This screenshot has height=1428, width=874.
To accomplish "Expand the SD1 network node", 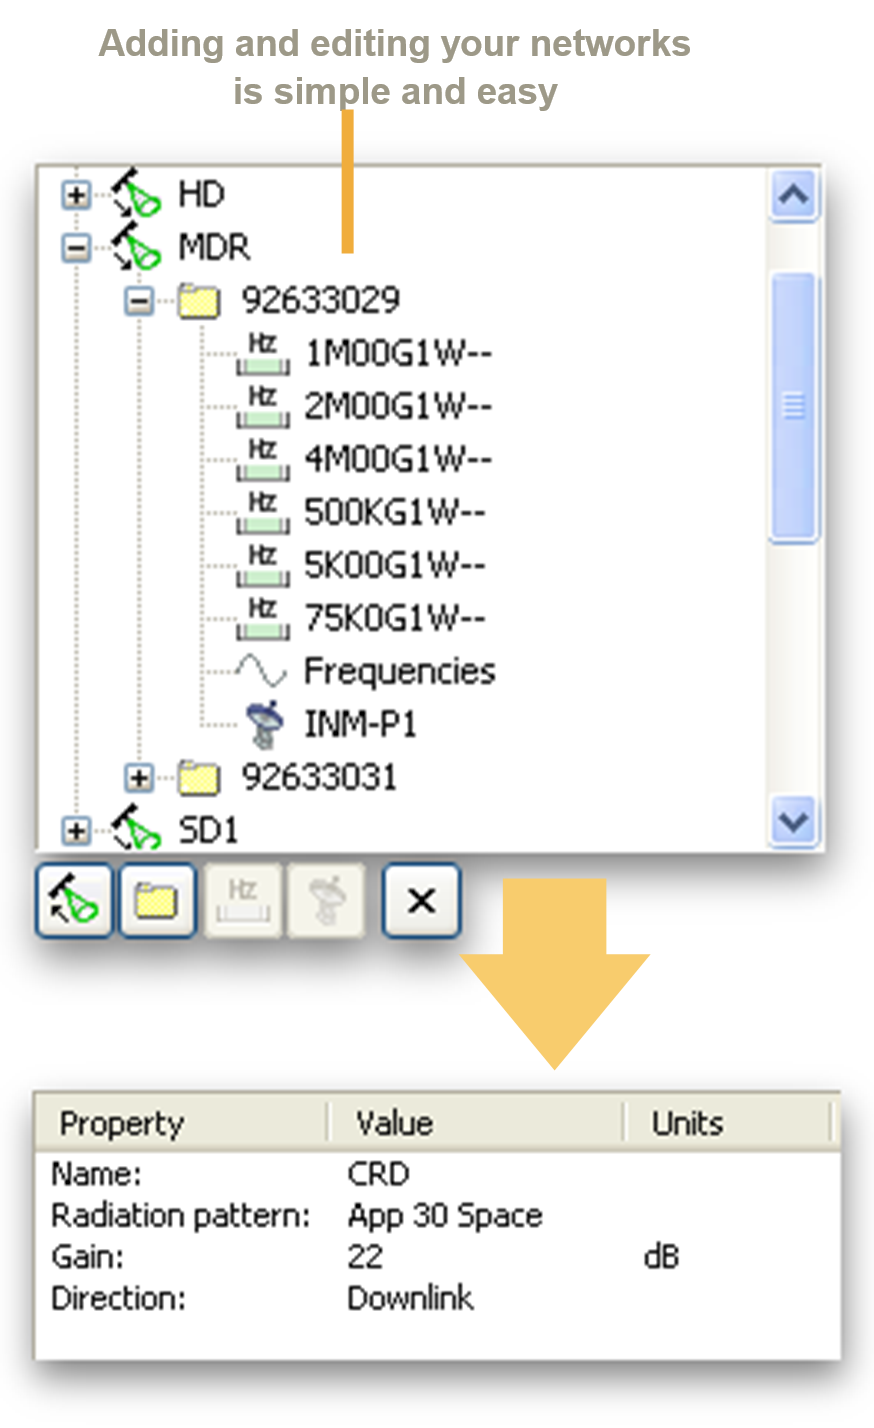I will click(76, 830).
